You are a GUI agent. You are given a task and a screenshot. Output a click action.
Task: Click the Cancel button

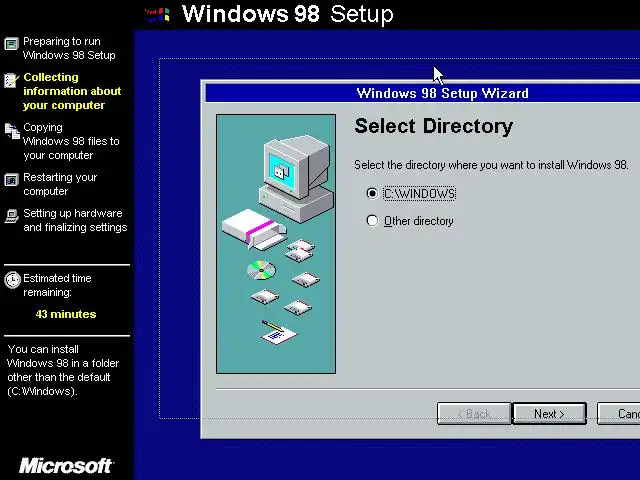pos(618,414)
